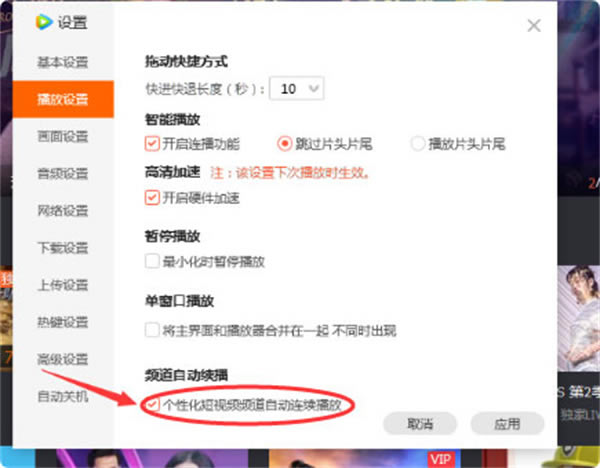The width and height of the screenshot is (600, 468).
Task: Click the VIP badge on the bottom thumbnail
Action: [440, 458]
